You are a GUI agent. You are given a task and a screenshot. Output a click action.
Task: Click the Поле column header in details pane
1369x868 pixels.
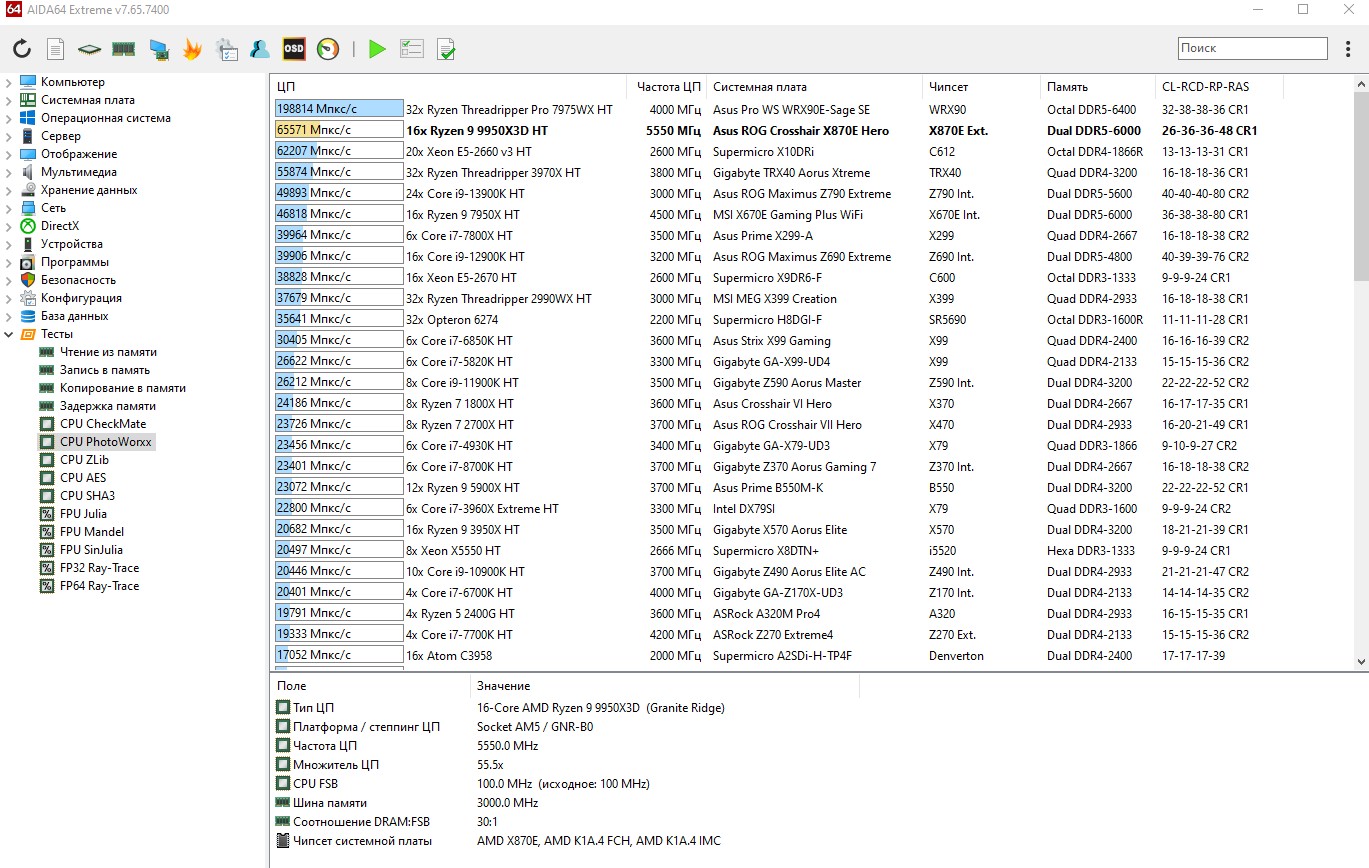point(370,686)
